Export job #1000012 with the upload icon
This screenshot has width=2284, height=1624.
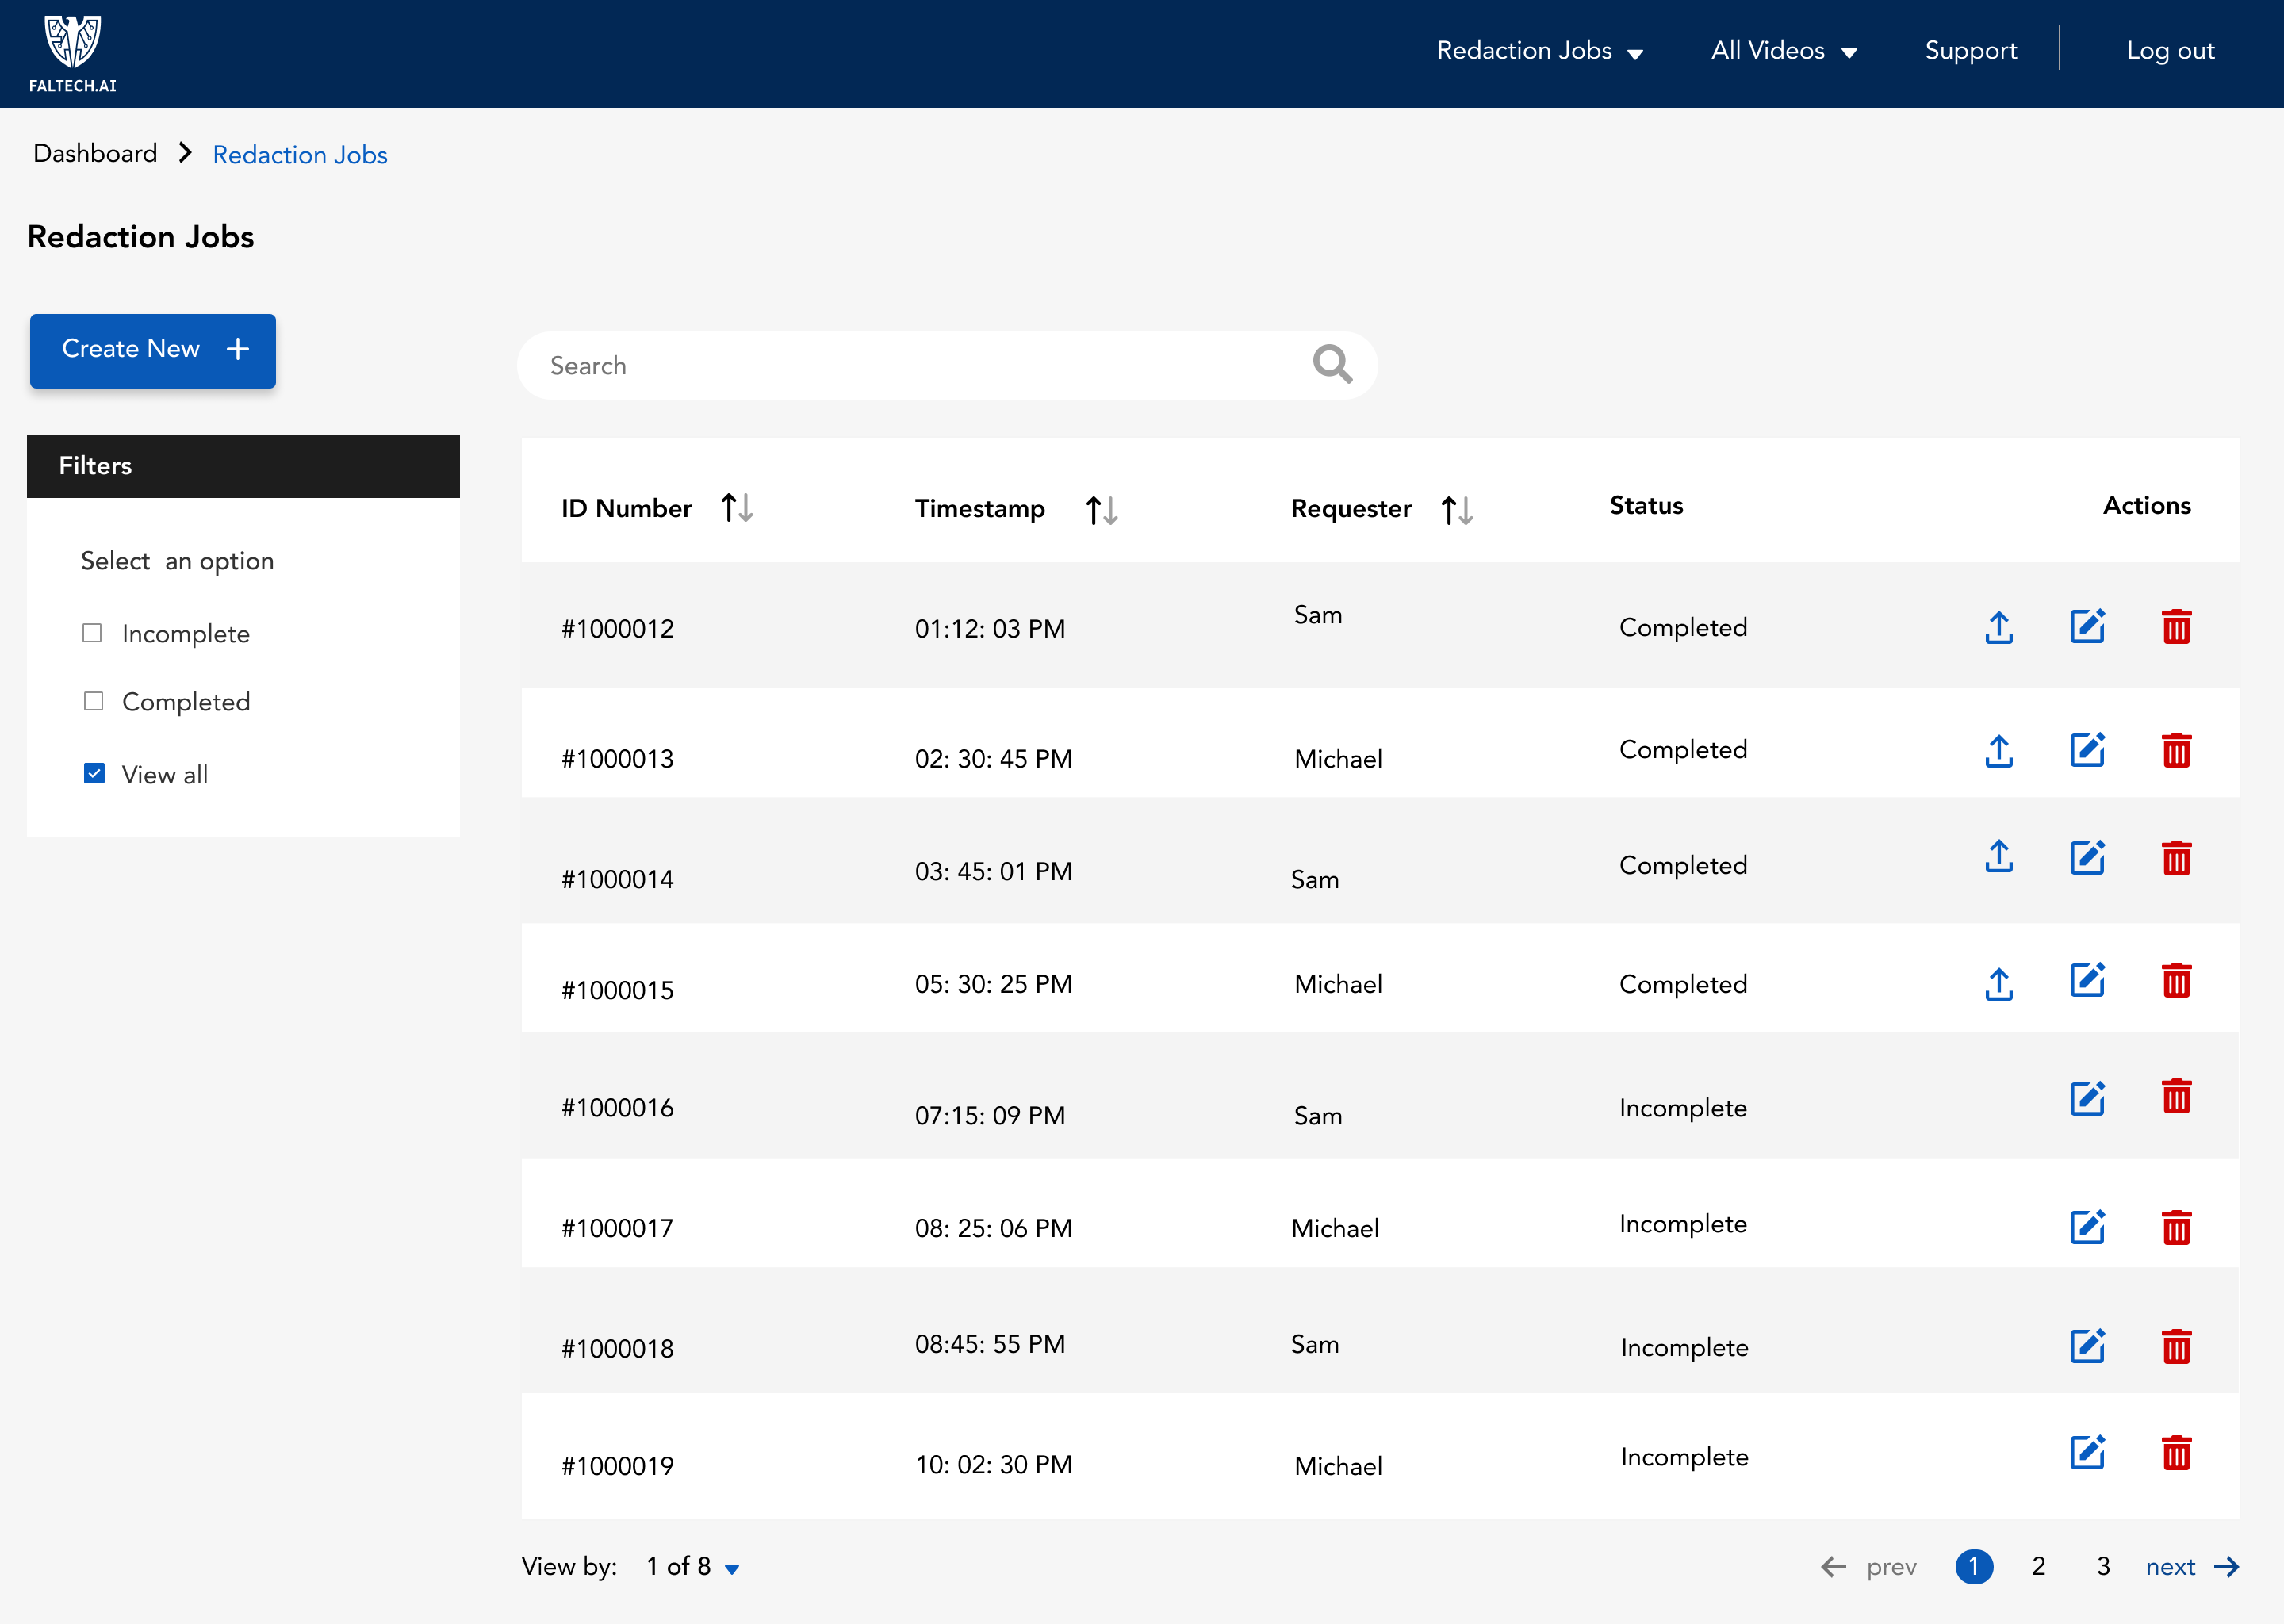click(1998, 627)
